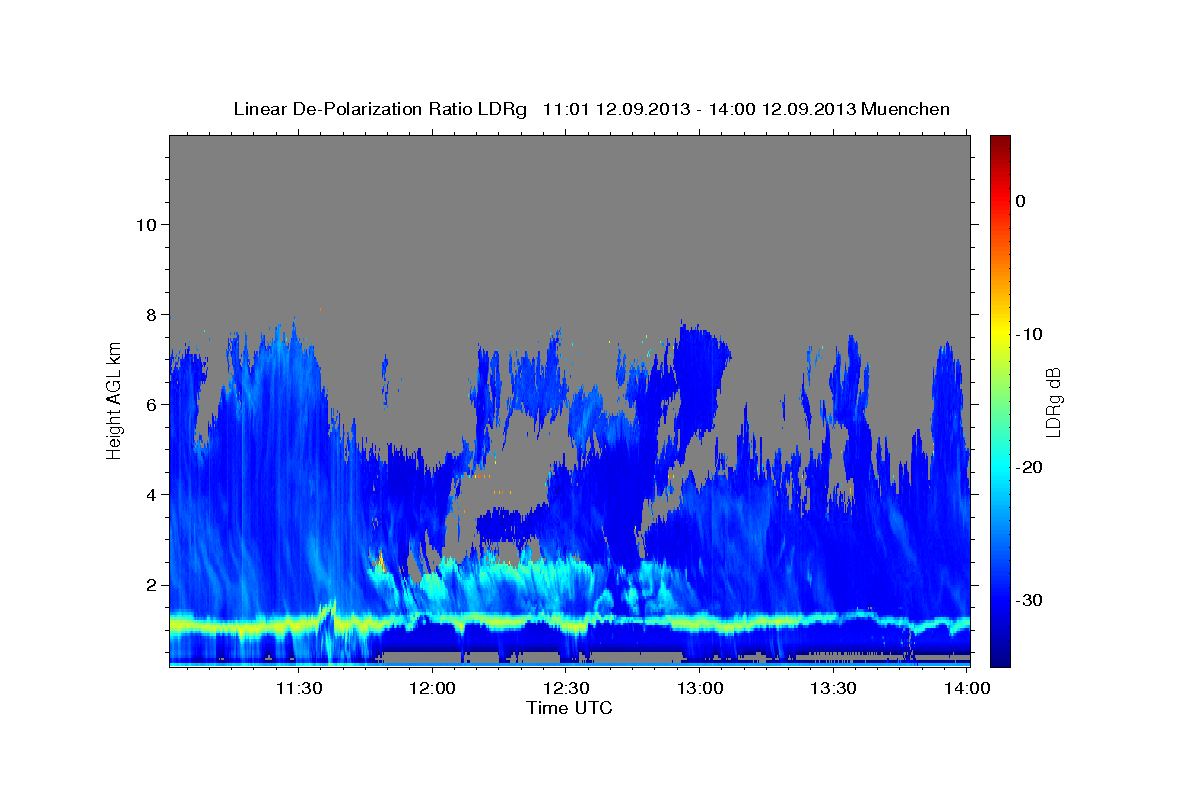Click the "Height AGL km" axis label

[x=115, y=400]
